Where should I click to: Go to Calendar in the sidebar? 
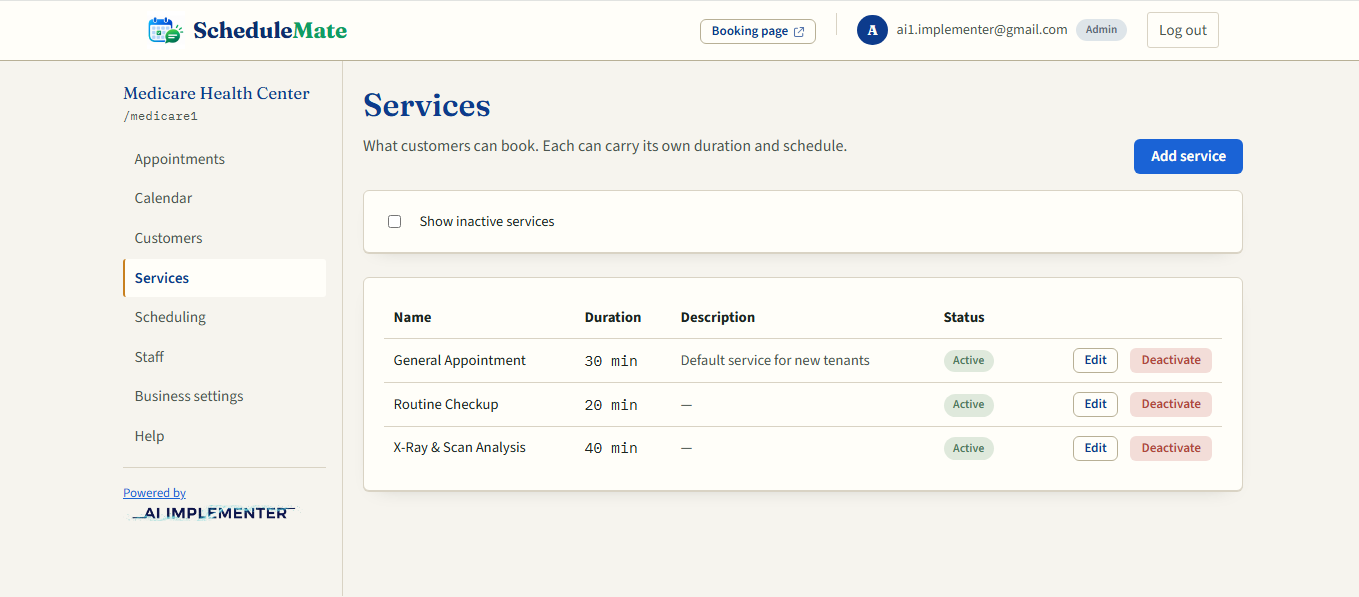click(224, 198)
